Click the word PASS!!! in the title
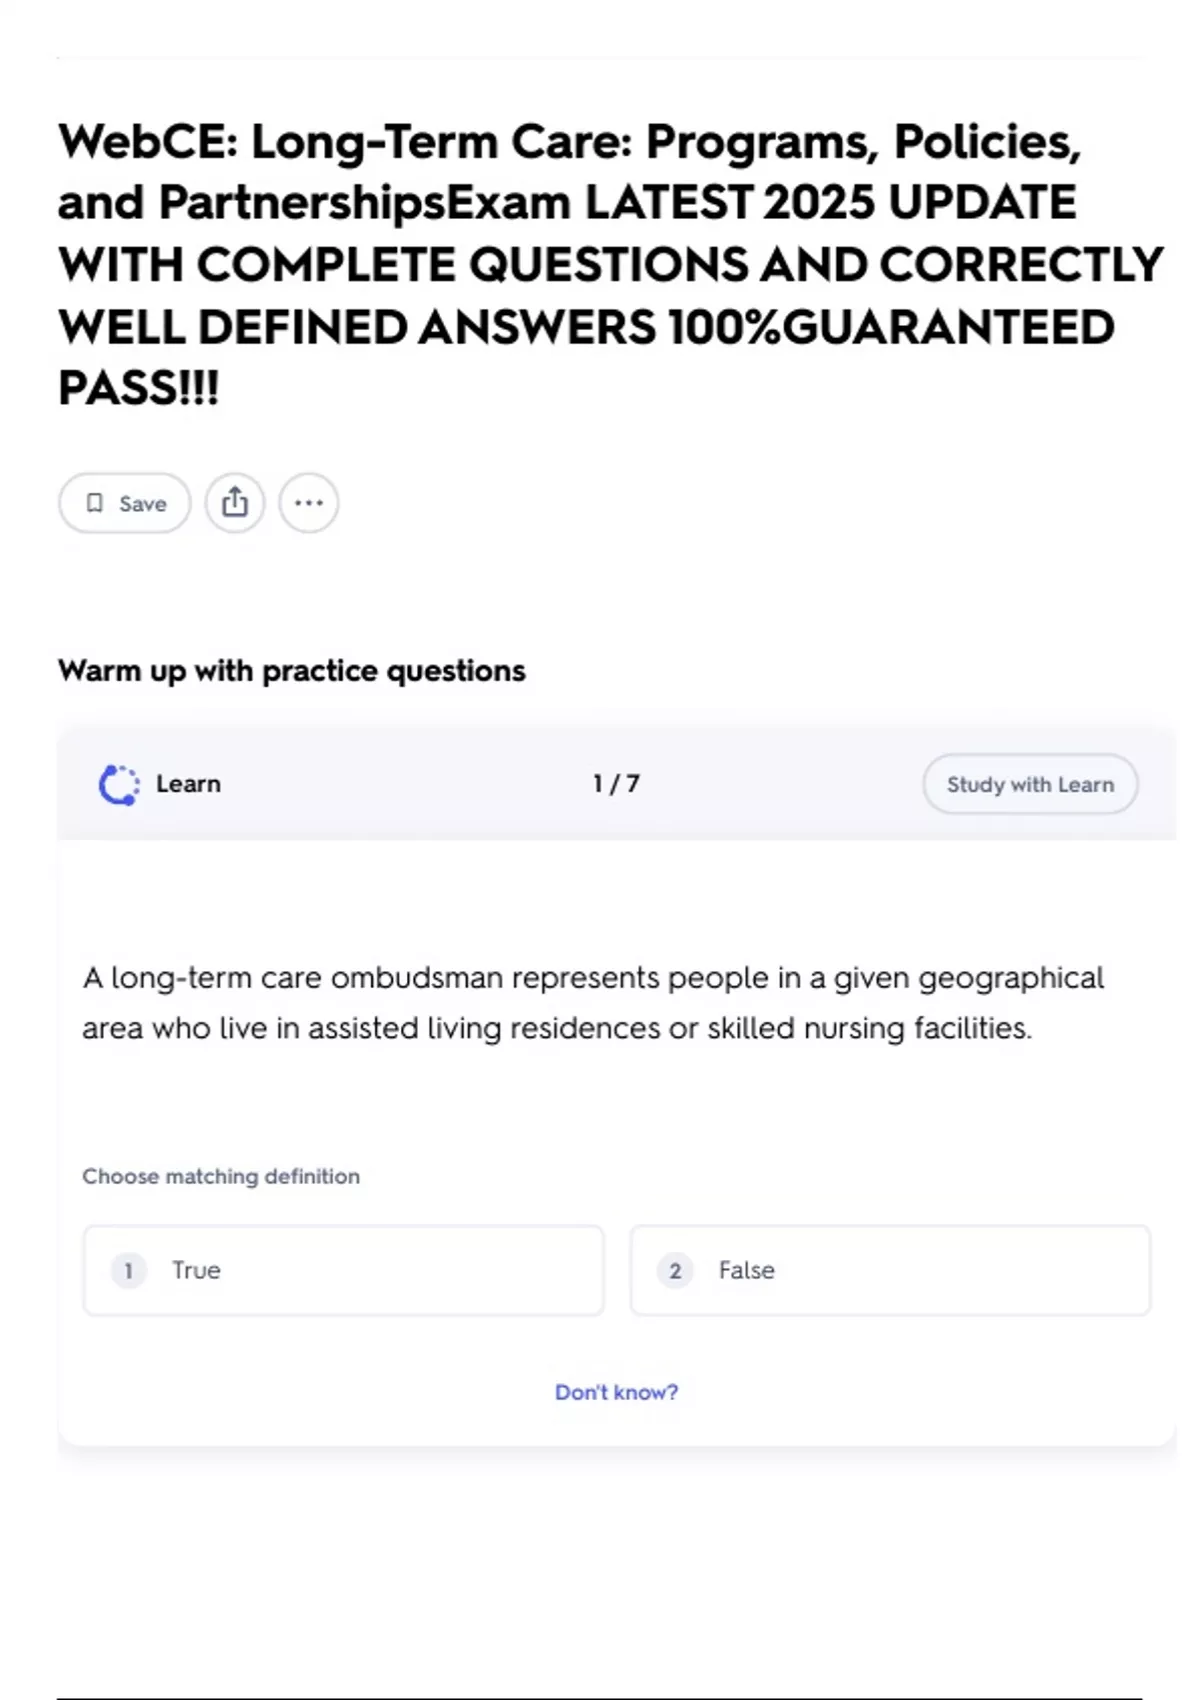Screen dimensions: 1200x1700 (x=138, y=388)
